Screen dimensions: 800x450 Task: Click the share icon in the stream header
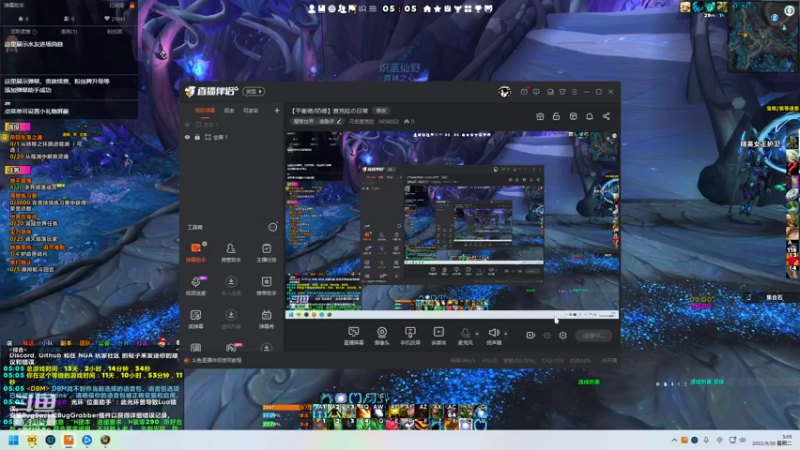point(606,116)
